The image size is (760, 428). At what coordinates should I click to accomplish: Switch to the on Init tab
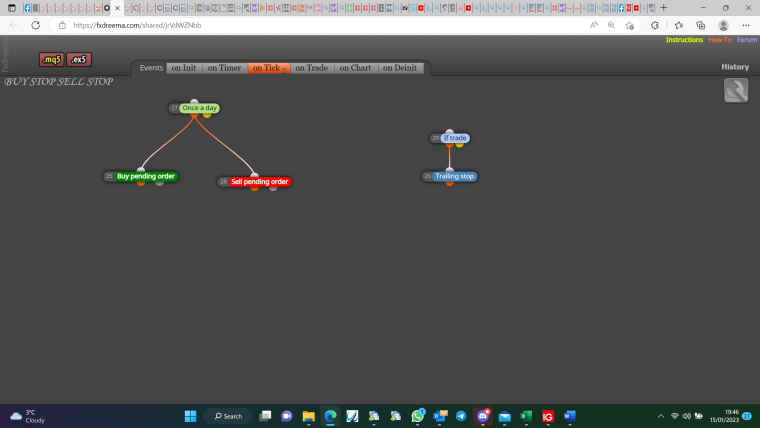pos(184,68)
